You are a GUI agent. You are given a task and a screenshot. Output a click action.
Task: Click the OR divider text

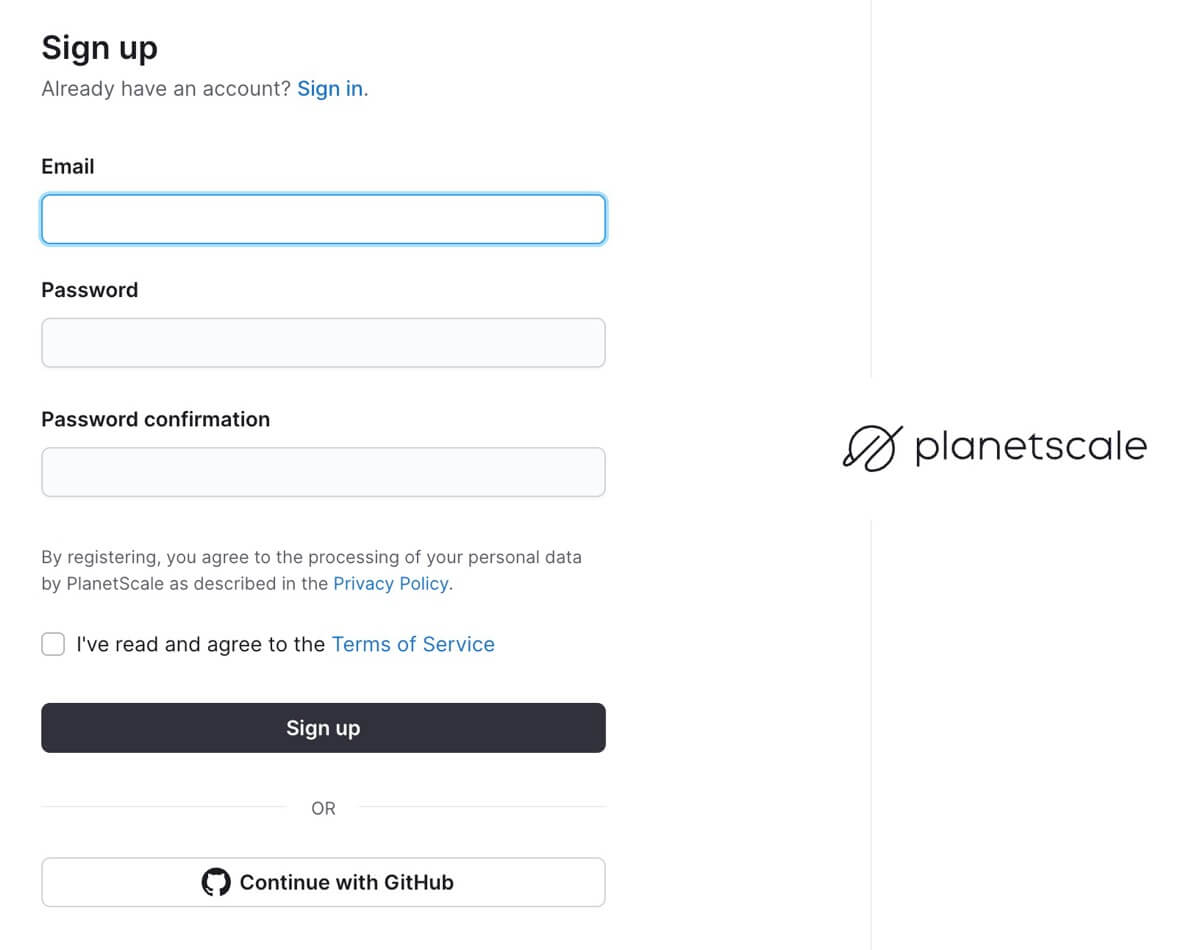click(323, 808)
